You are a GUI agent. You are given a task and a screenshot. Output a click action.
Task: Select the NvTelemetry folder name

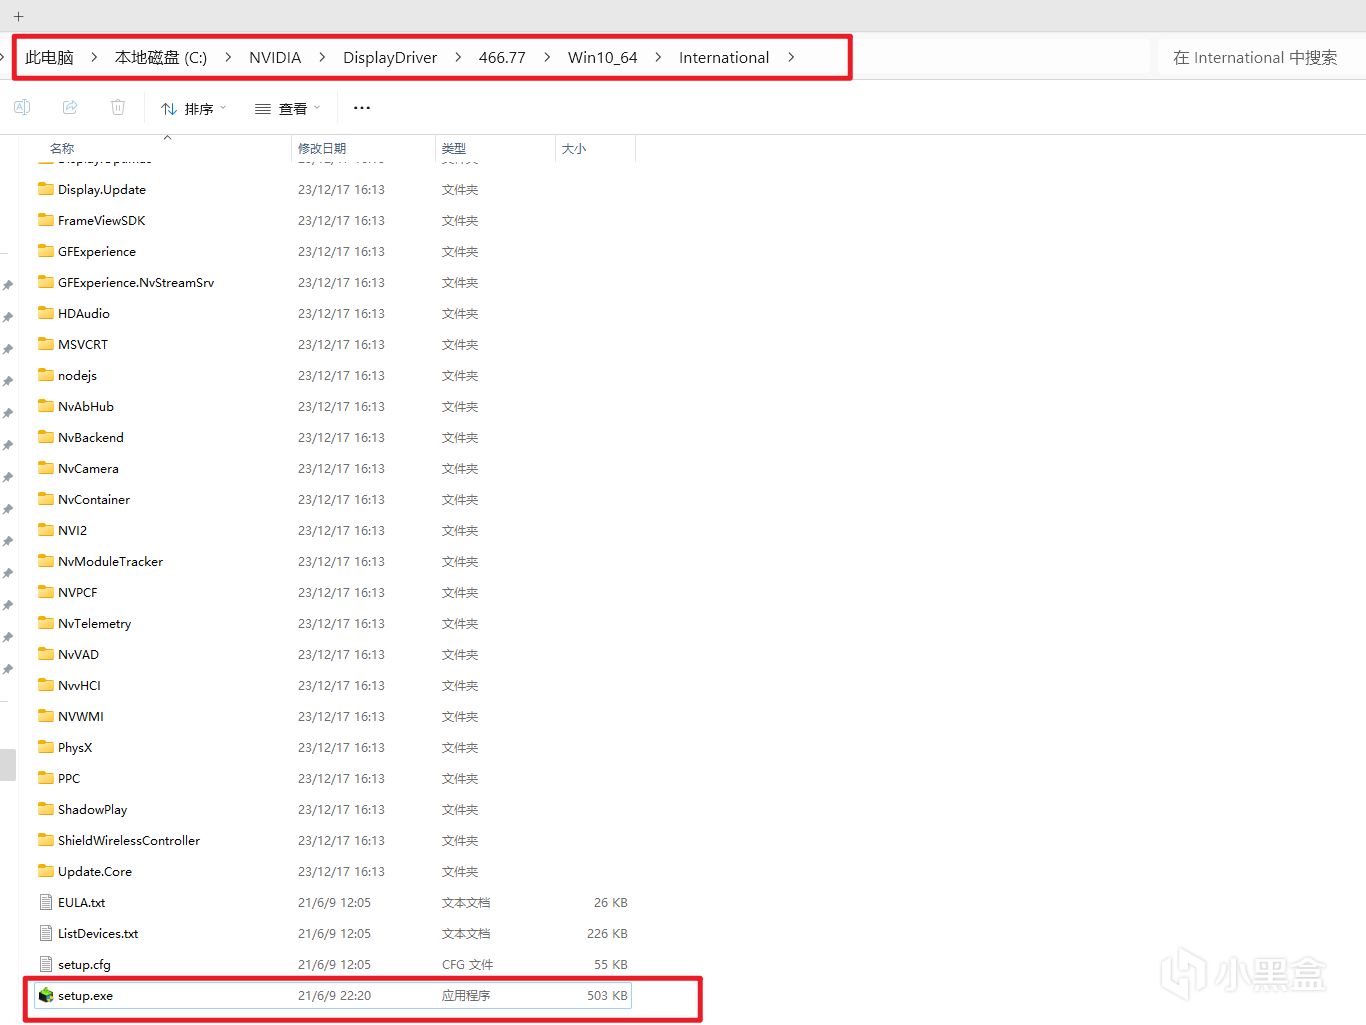tap(95, 623)
